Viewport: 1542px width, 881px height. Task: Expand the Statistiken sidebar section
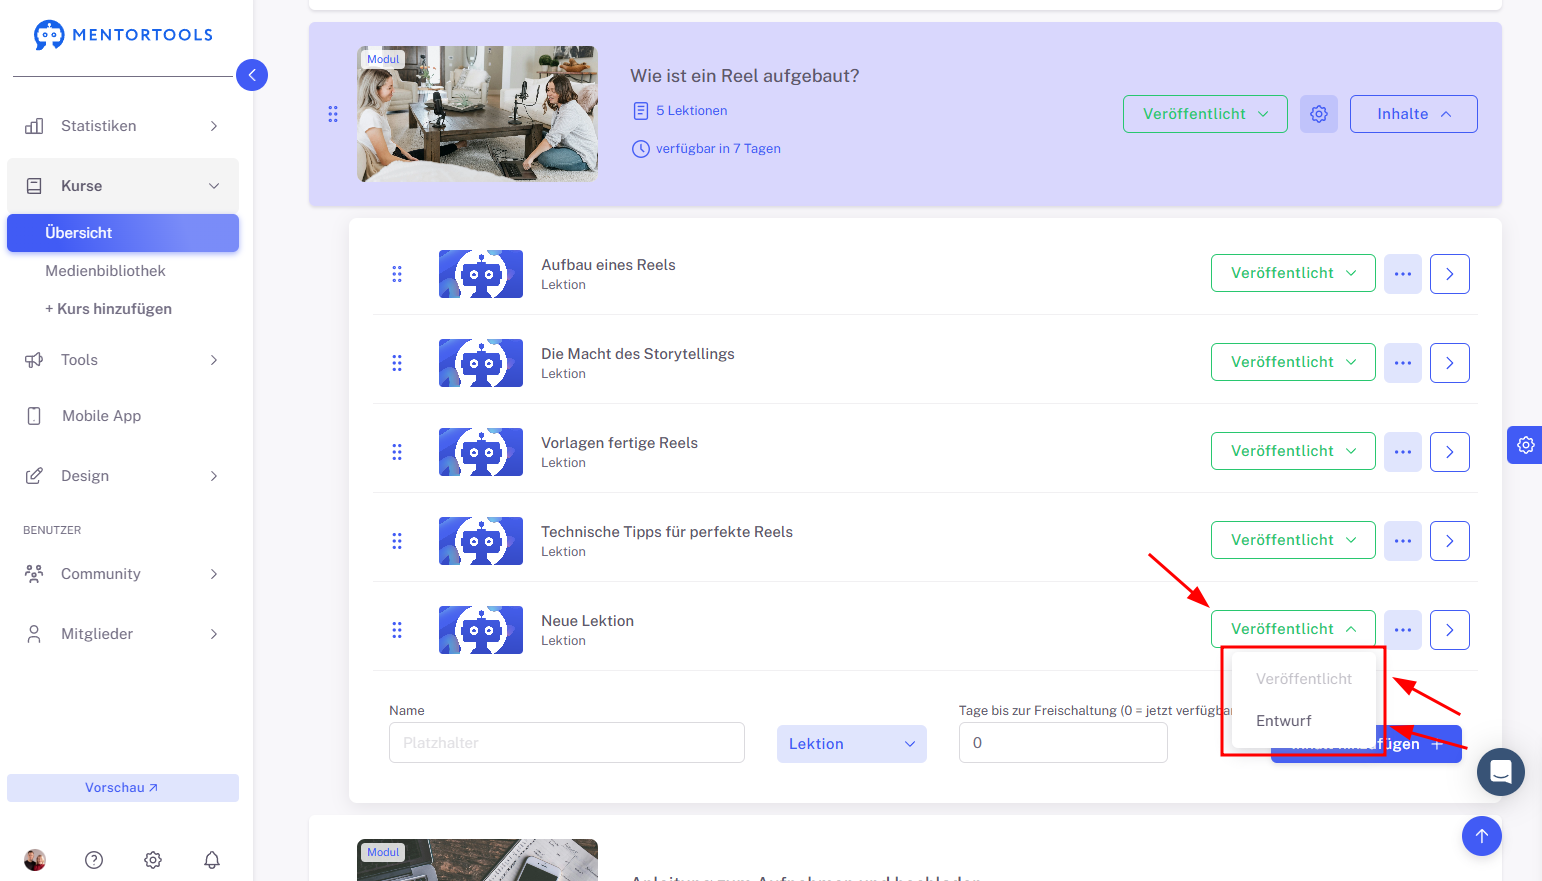point(123,126)
